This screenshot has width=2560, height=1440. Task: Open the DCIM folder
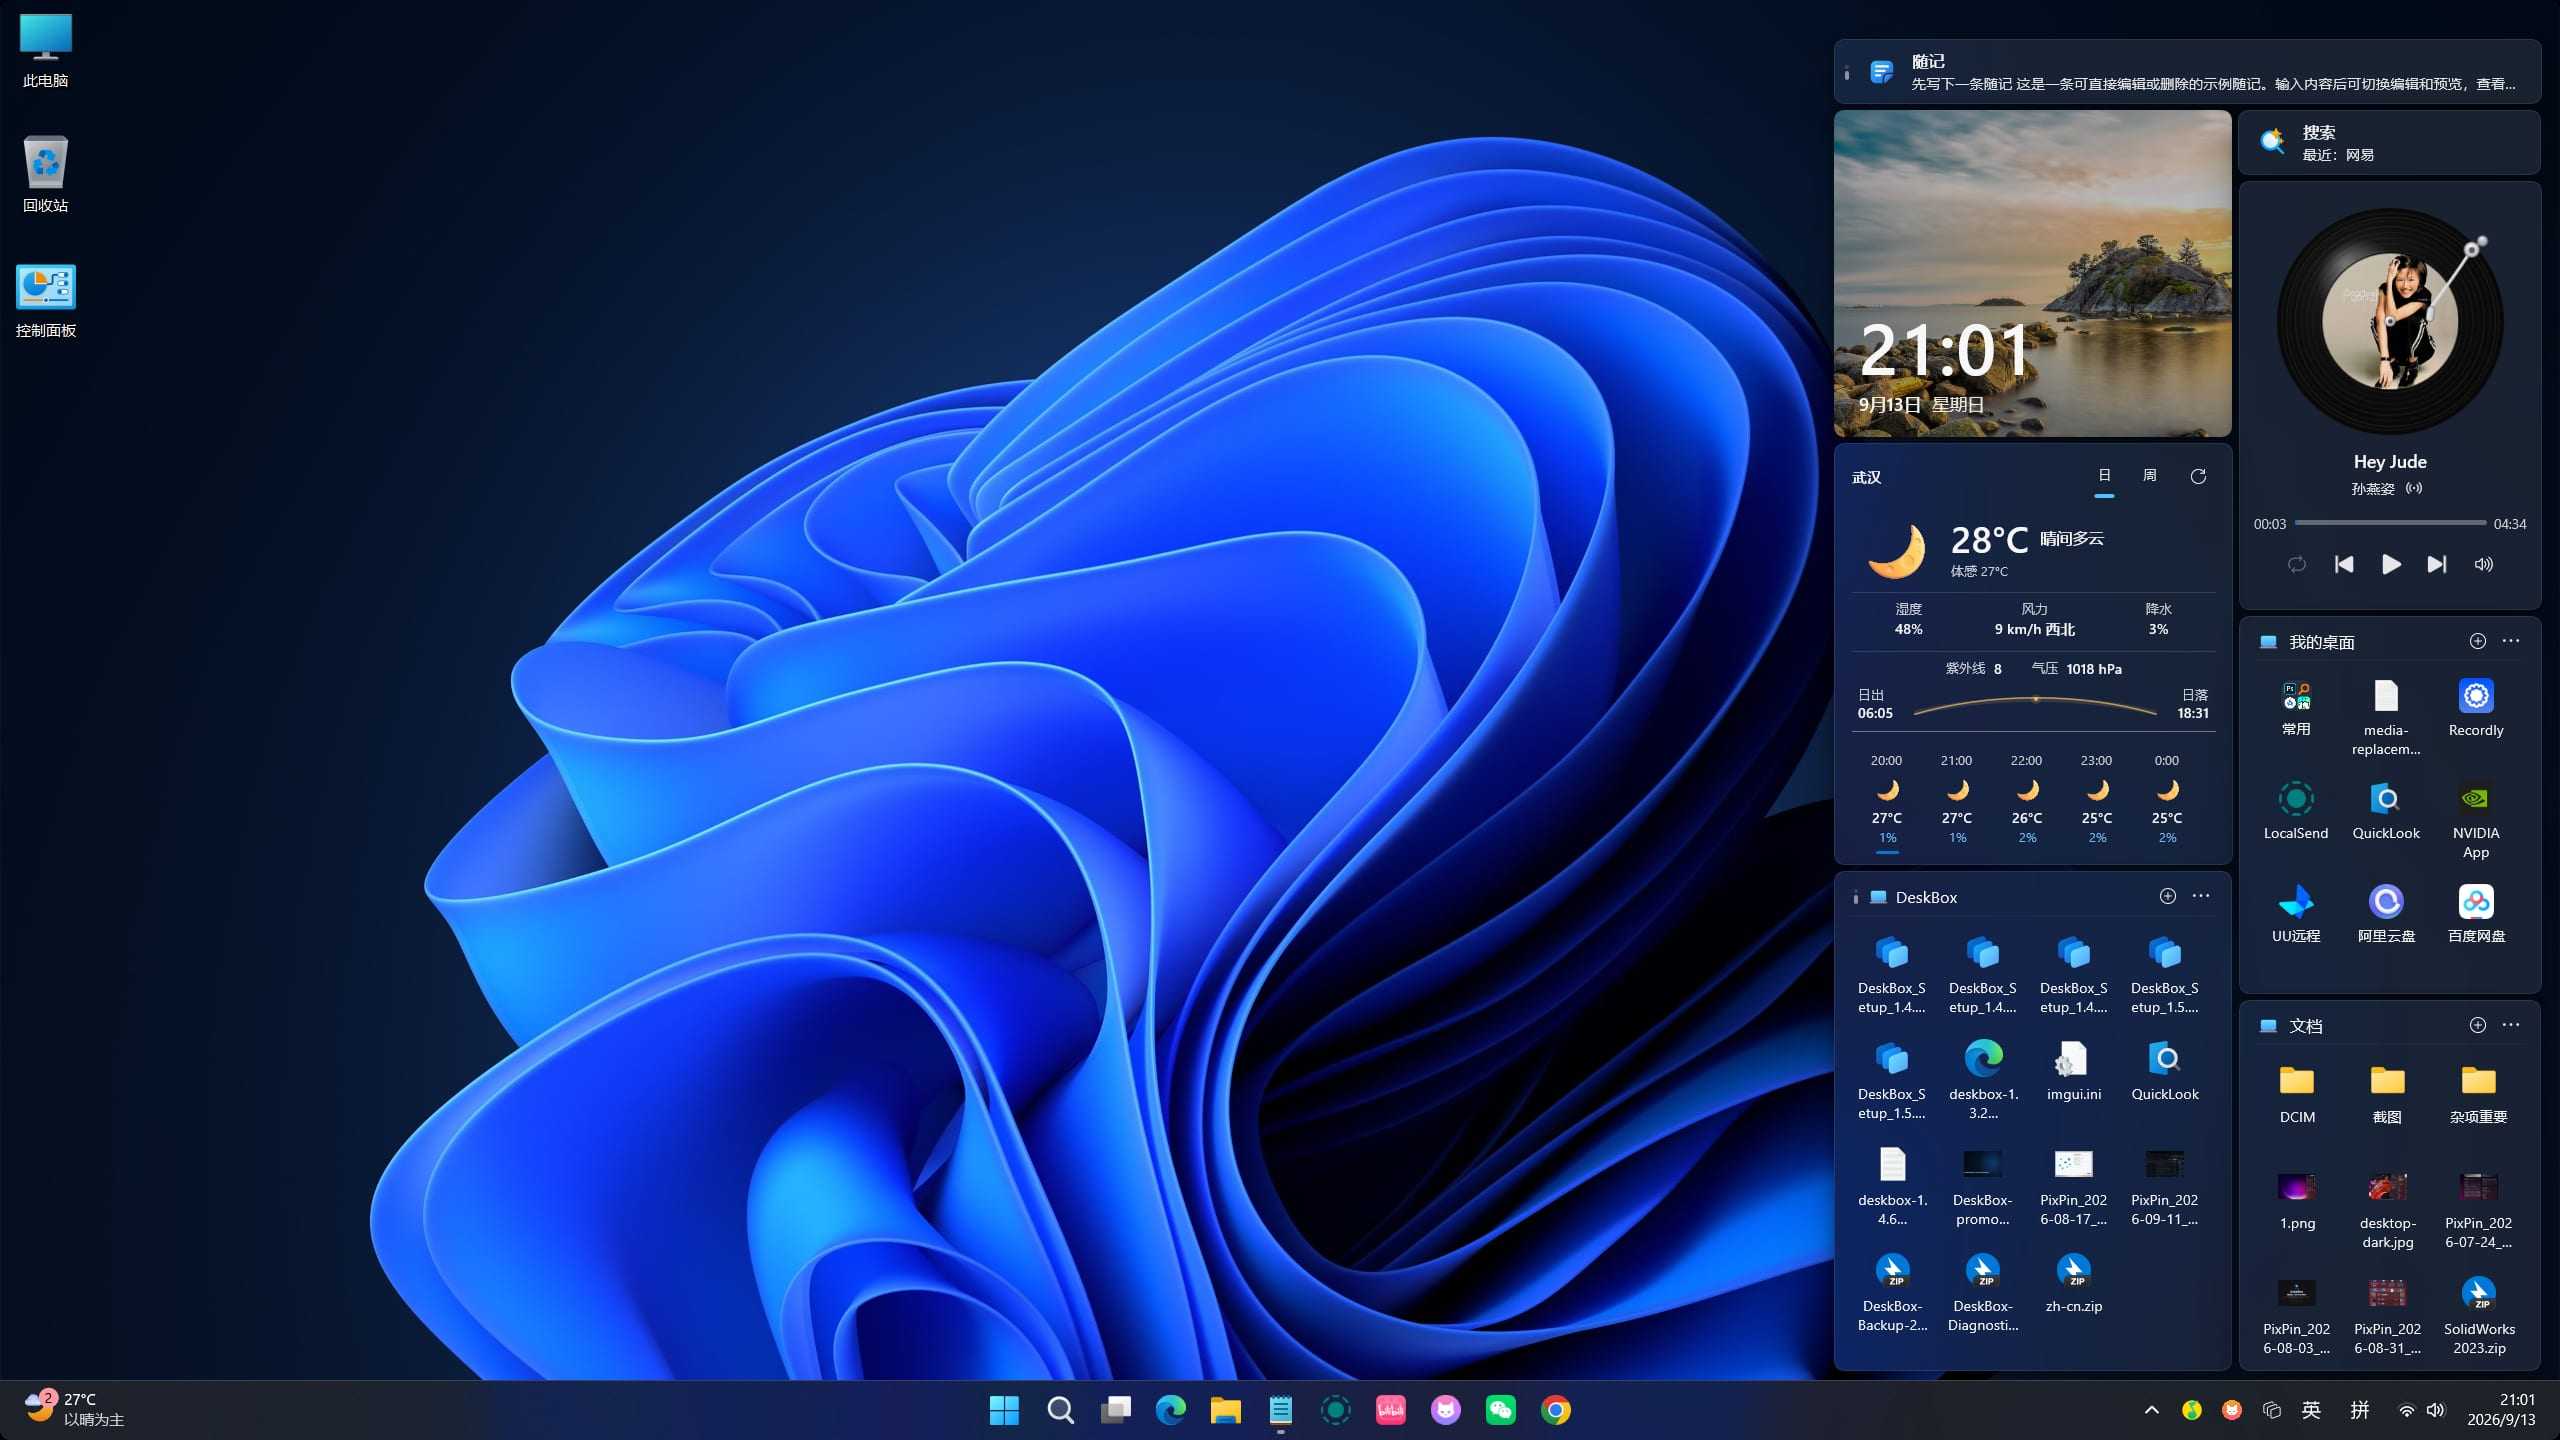2297,1094
